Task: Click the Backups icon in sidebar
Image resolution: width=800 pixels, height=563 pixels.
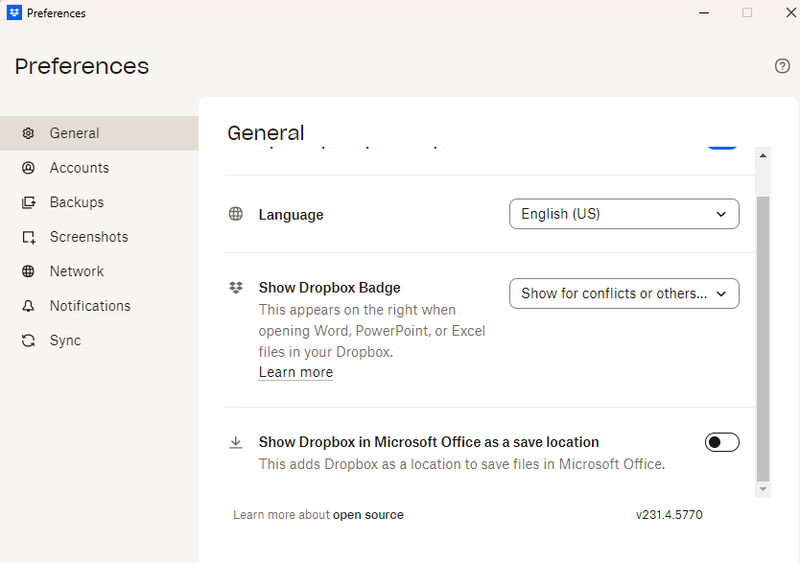Action: coord(29,202)
